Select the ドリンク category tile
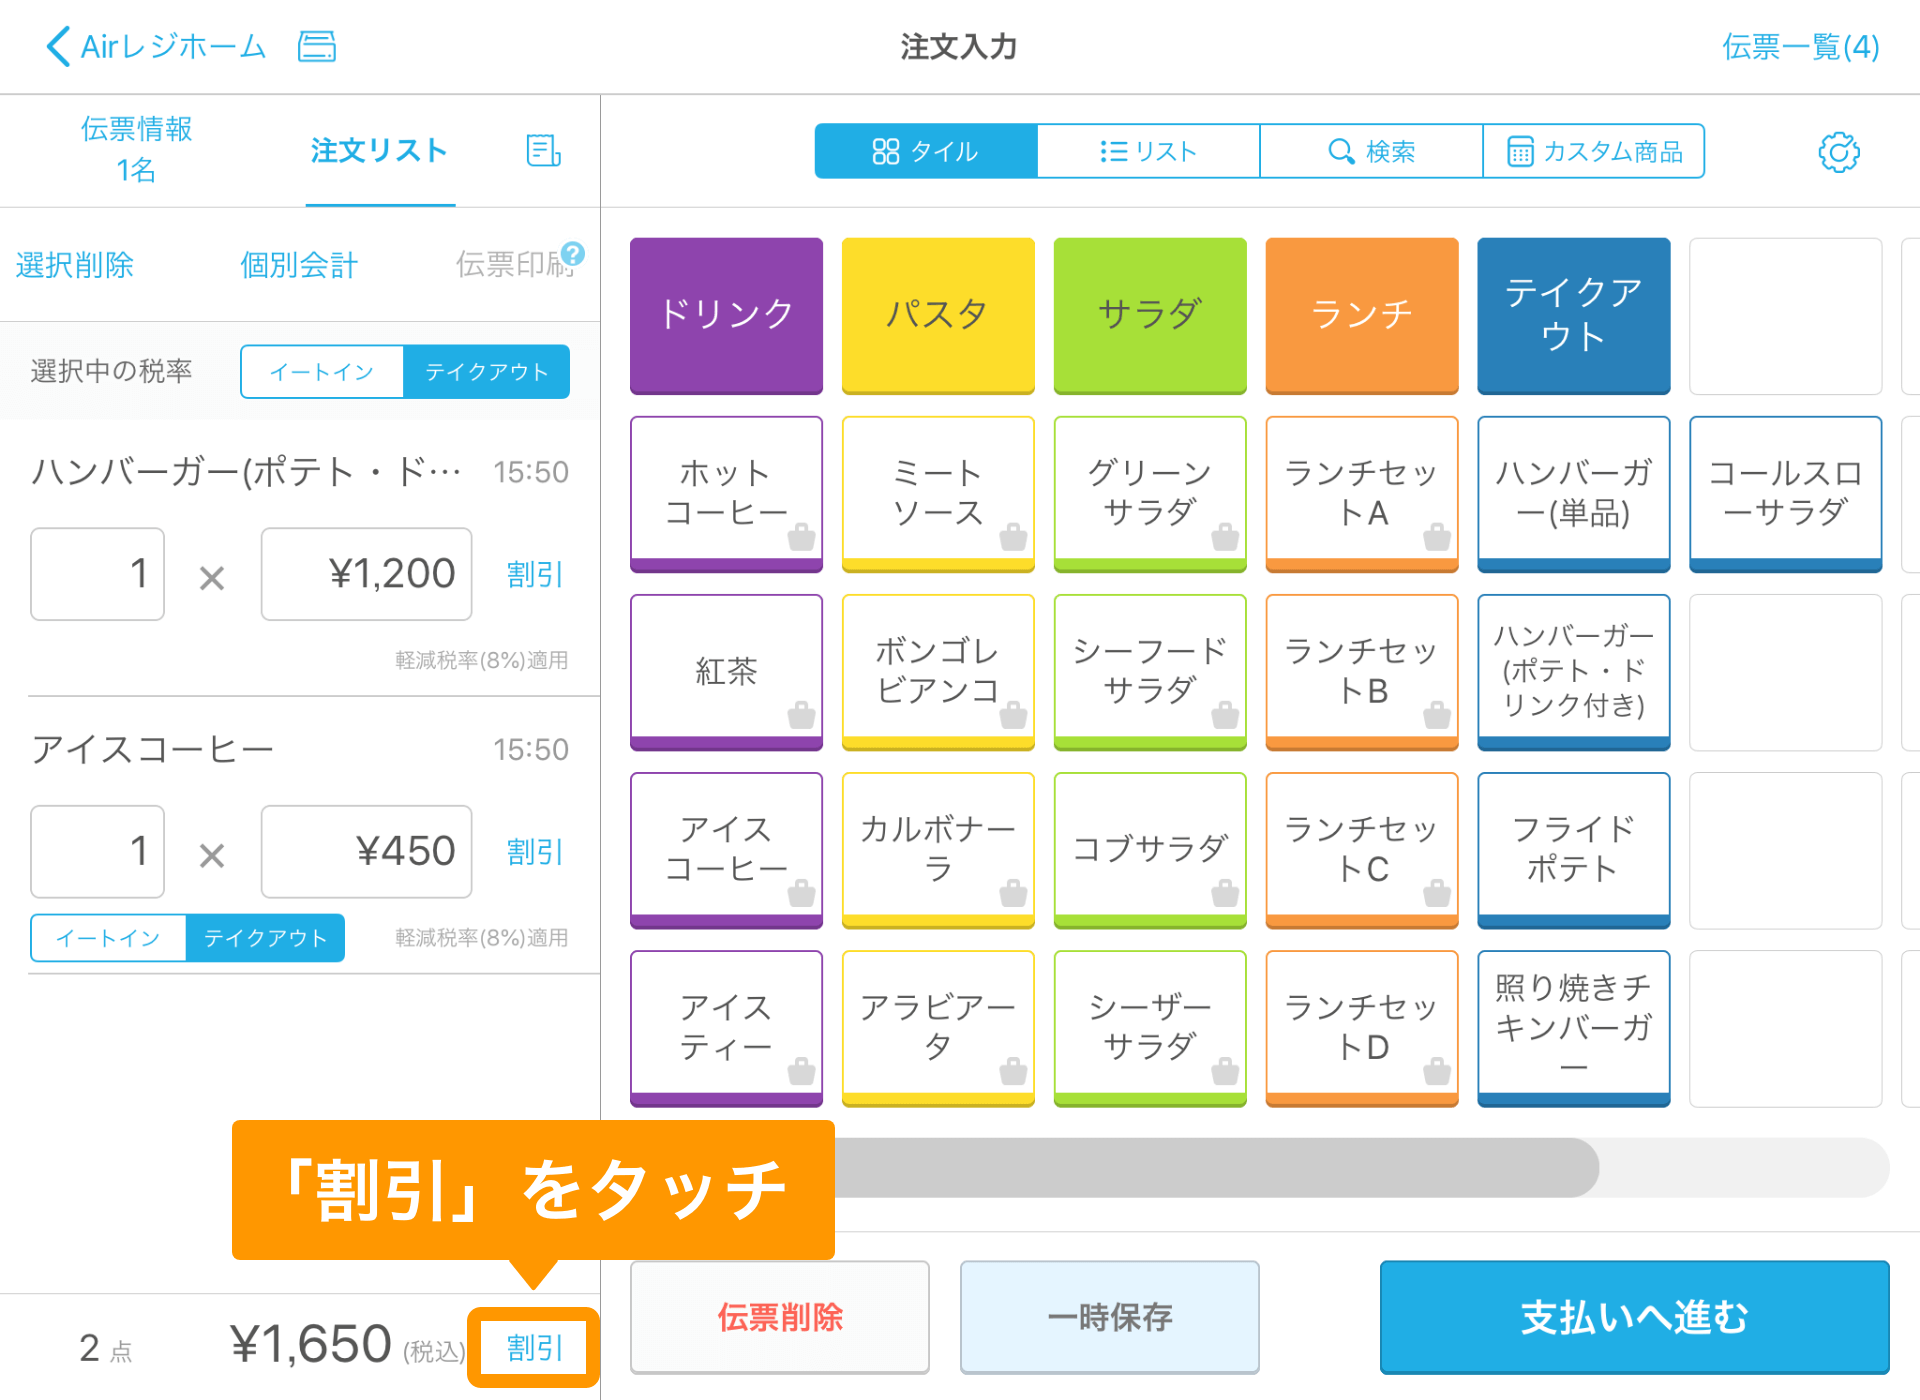This screenshot has height=1400, width=1920. tap(726, 316)
